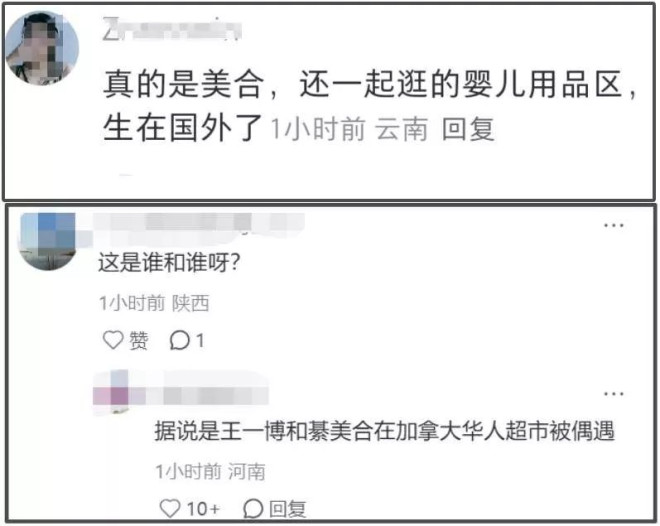Select the comment text 真的是美合
The height and width of the screenshot is (526, 660).
point(184,85)
